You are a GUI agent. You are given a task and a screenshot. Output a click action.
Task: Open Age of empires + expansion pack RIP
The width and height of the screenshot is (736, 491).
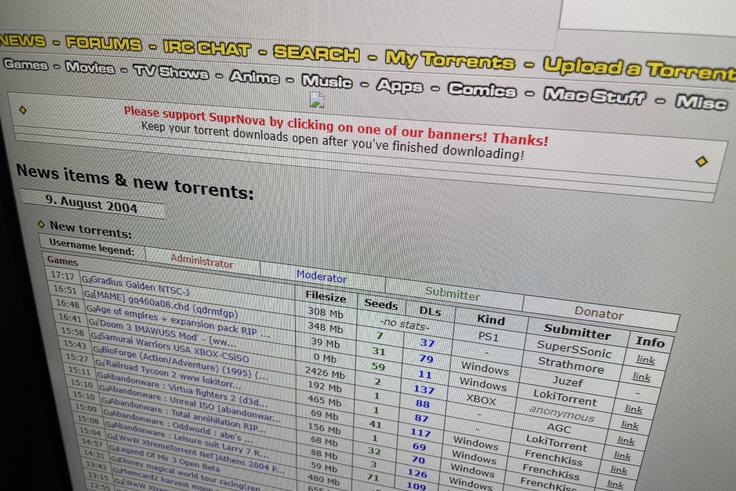(182, 322)
